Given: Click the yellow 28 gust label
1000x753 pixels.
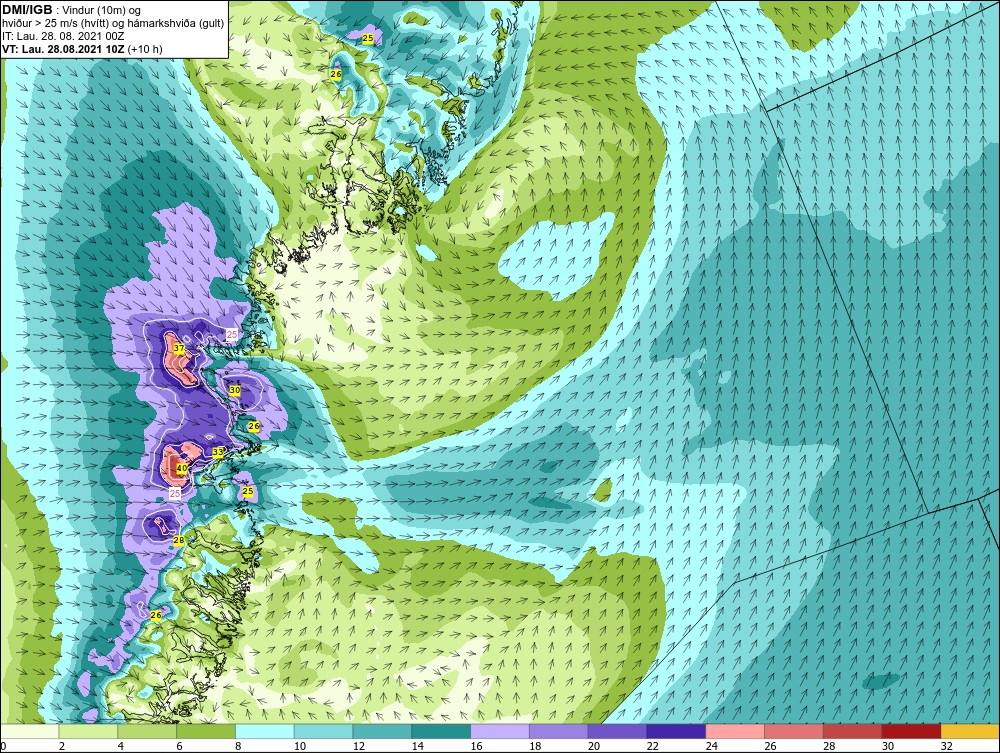Looking at the screenshot, I should coord(179,541).
